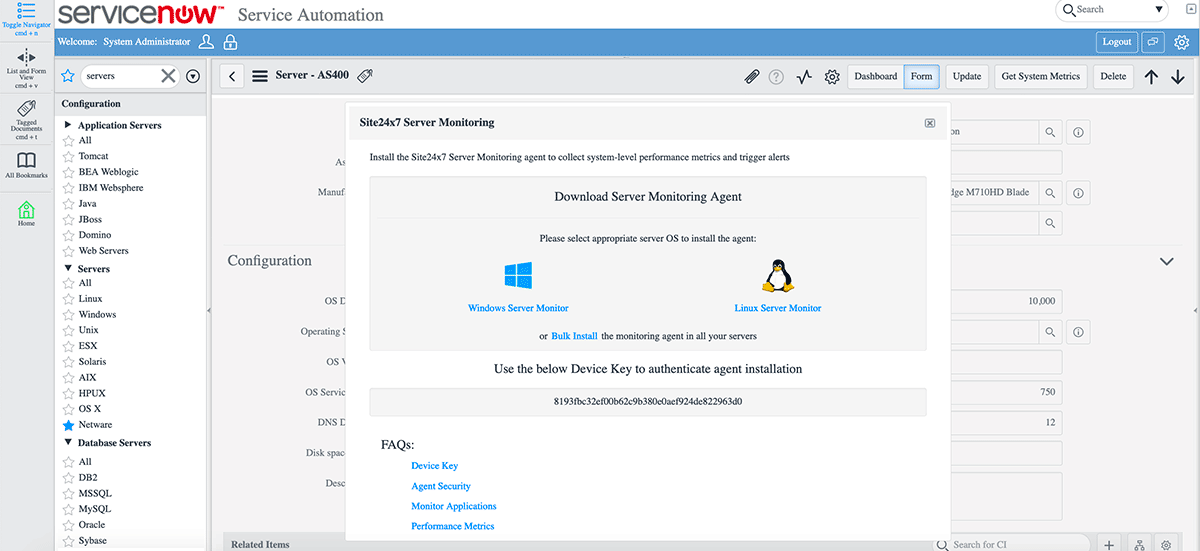Click the windows icon next to Logout
The height and width of the screenshot is (551, 1200).
tap(1153, 42)
